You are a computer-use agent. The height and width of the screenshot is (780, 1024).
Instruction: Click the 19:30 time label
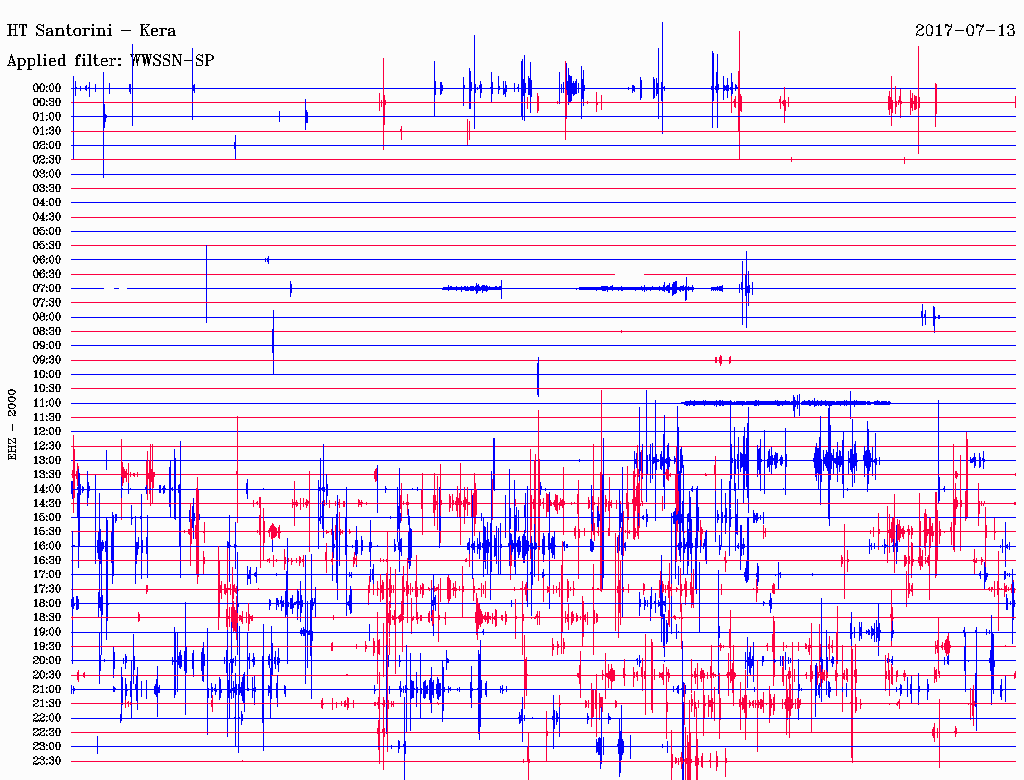[46, 647]
